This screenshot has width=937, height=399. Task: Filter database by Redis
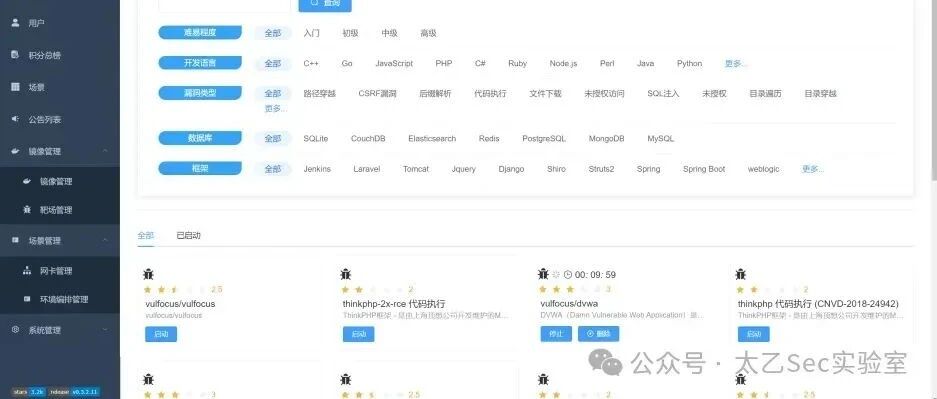pyautogui.click(x=489, y=139)
